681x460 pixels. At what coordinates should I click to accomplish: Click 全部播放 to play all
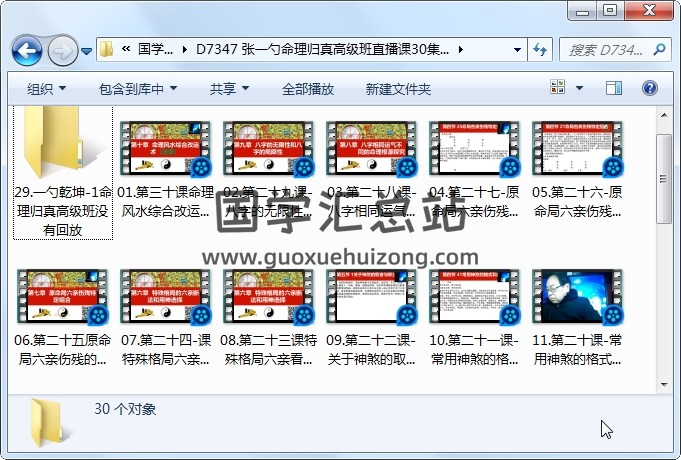(x=307, y=89)
